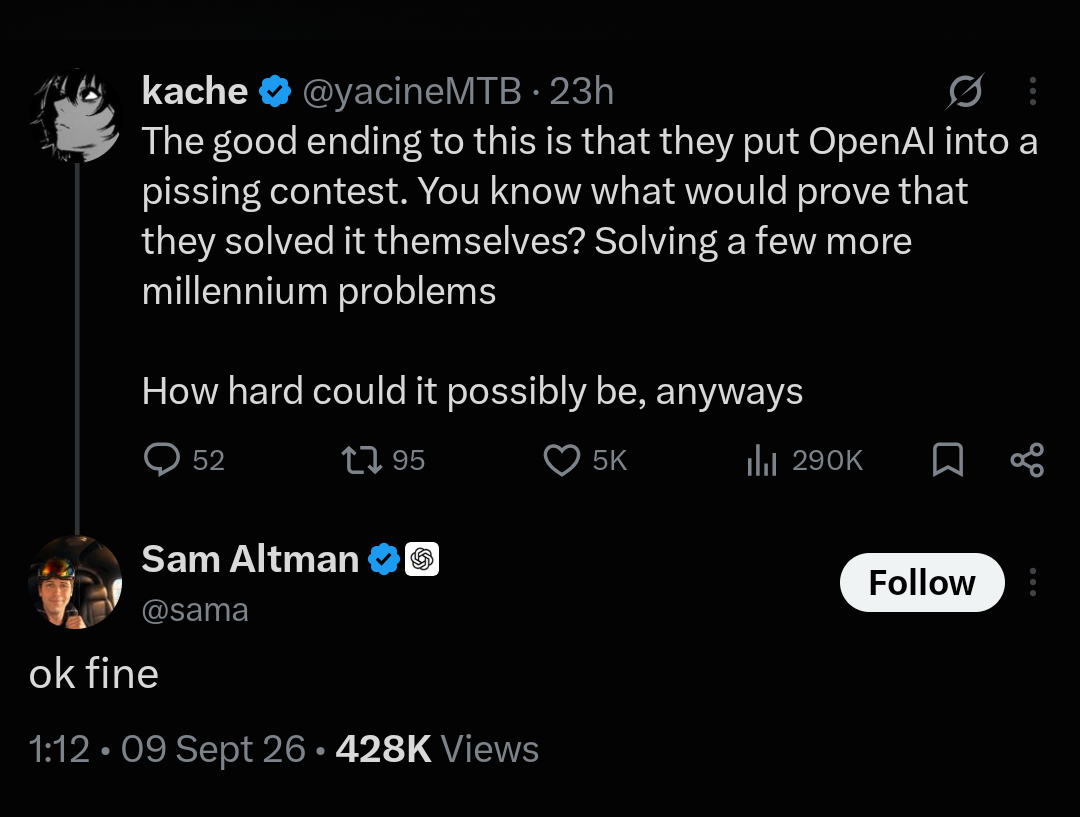
Task: Share kache's tweet with the share icon
Action: [x=1028, y=459]
